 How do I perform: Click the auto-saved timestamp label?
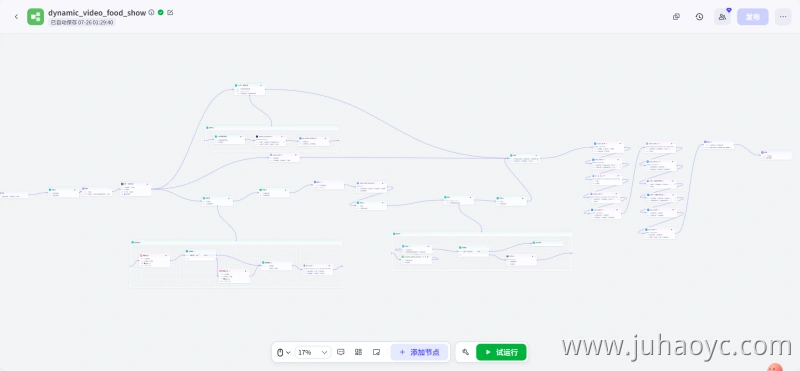tap(82, 22)
